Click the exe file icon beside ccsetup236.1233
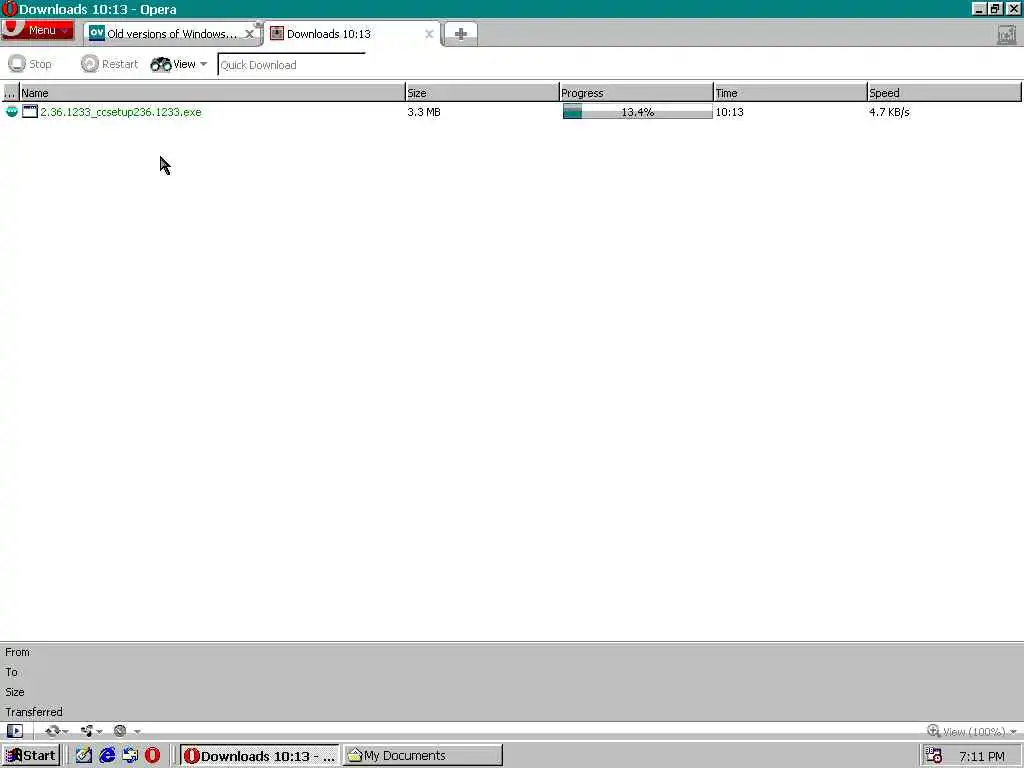 click(x=30, y=112)
